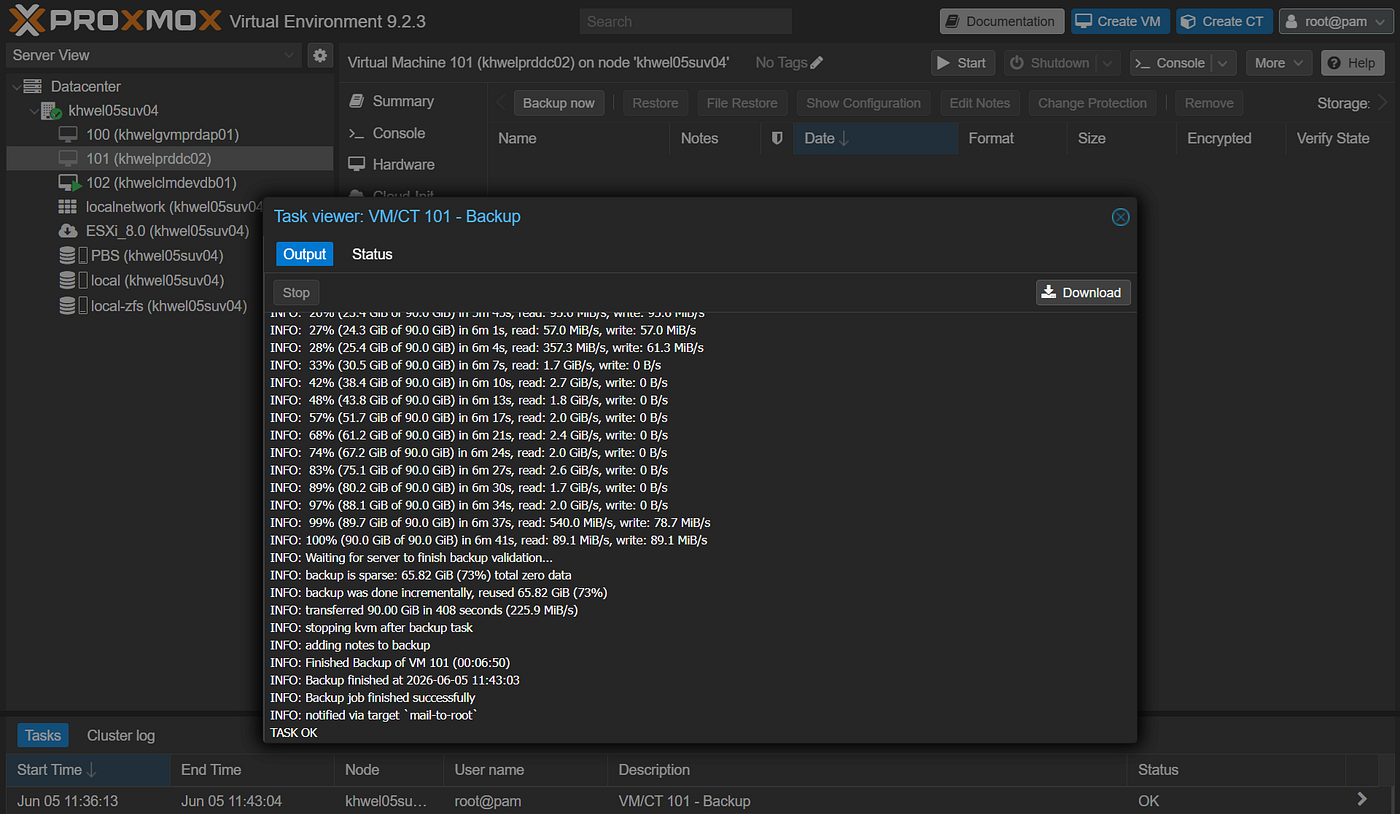This screenshot has width=1400, height=814.
Task: Open the root@pam user menu
Action: (x=1335, y=21)
